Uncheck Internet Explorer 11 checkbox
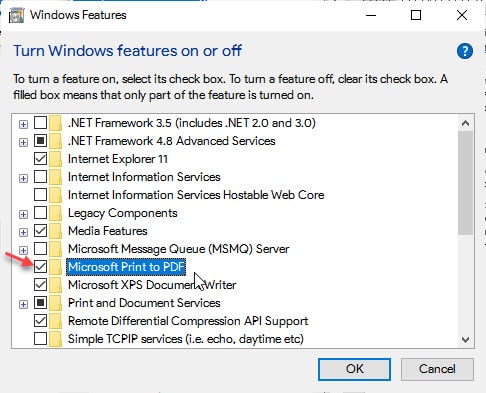 point(40,159)
